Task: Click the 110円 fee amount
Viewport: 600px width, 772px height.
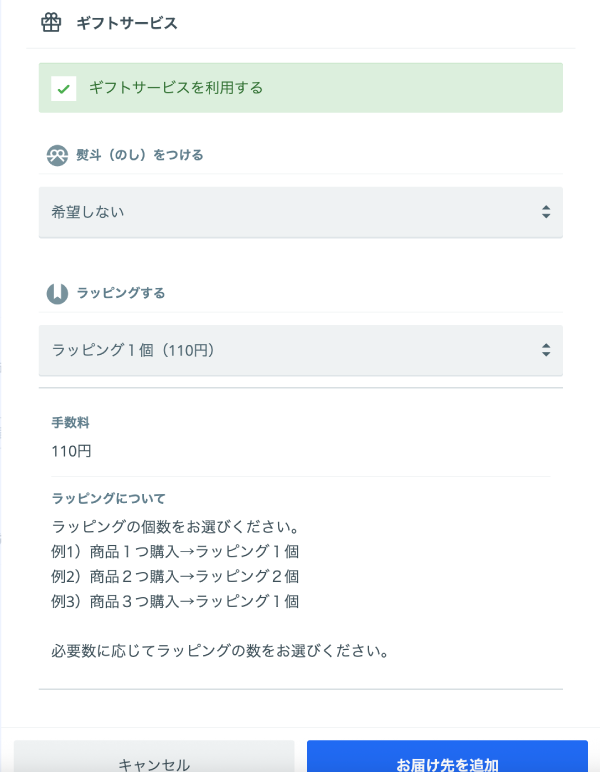Action: pos(71,451)
